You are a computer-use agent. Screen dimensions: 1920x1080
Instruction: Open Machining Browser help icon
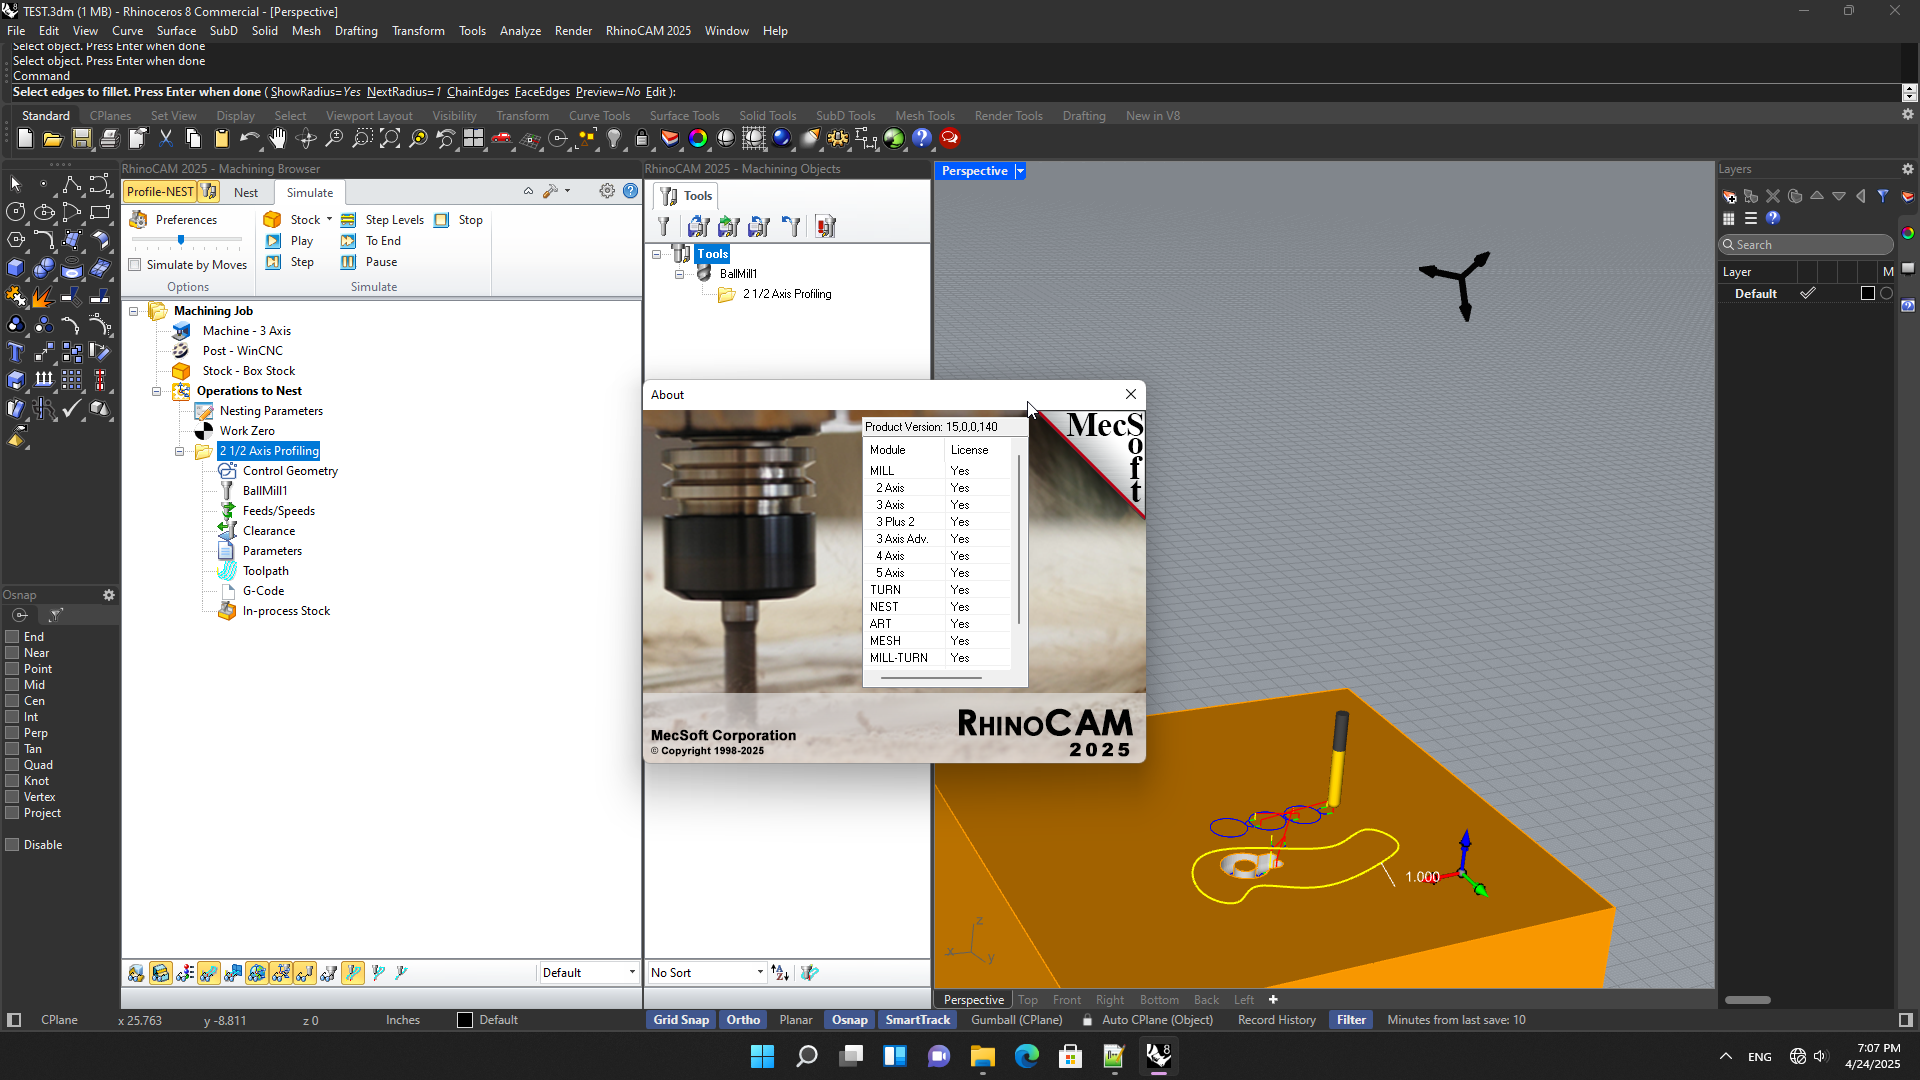tap(630, 191)
